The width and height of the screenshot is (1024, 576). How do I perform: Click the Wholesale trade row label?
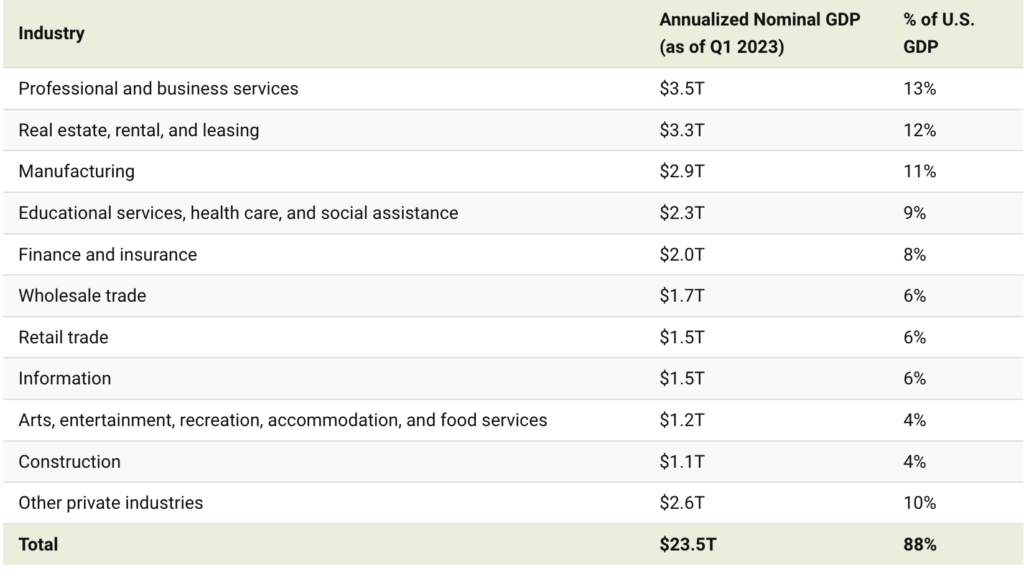(82, 296)
